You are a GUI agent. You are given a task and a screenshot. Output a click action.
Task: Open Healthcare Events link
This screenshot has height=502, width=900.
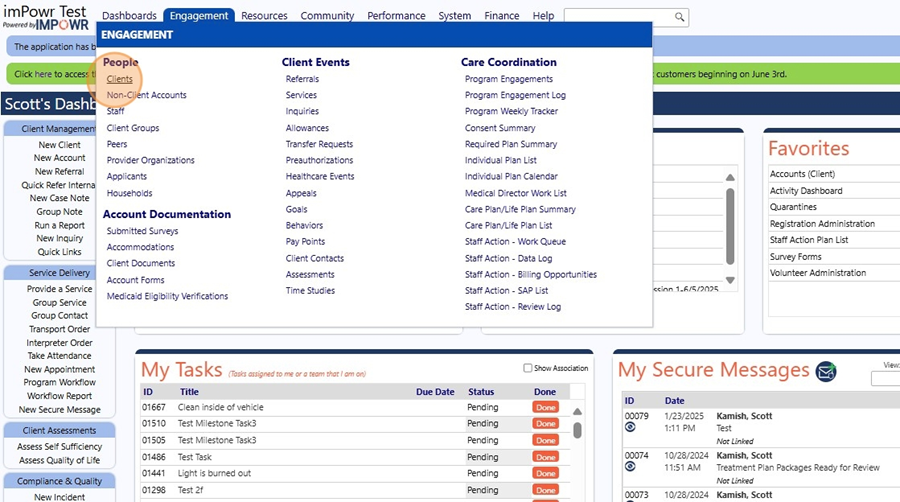click(320, 176)
